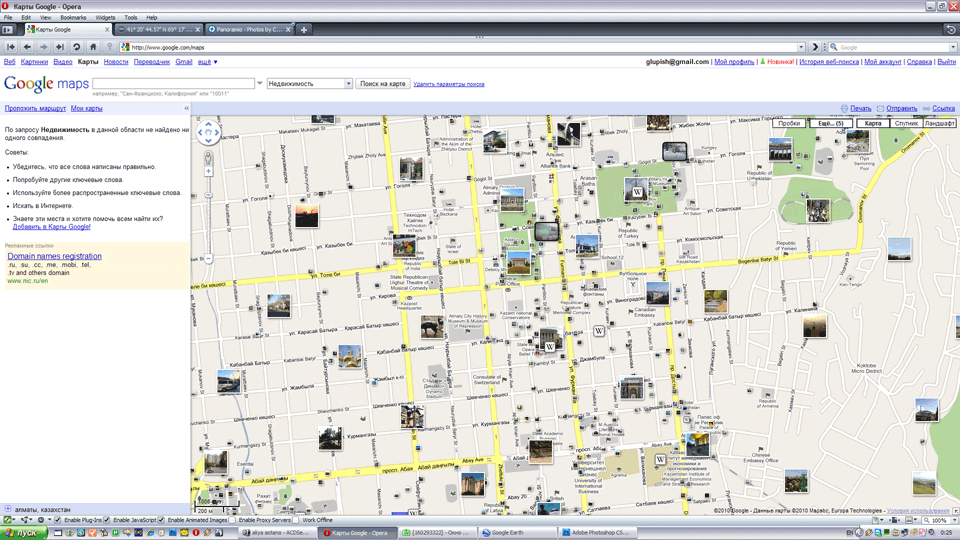Reload the page with the Reload button
Image resolution: width=960 pixels, height=540 pixels.
[77, 47]
